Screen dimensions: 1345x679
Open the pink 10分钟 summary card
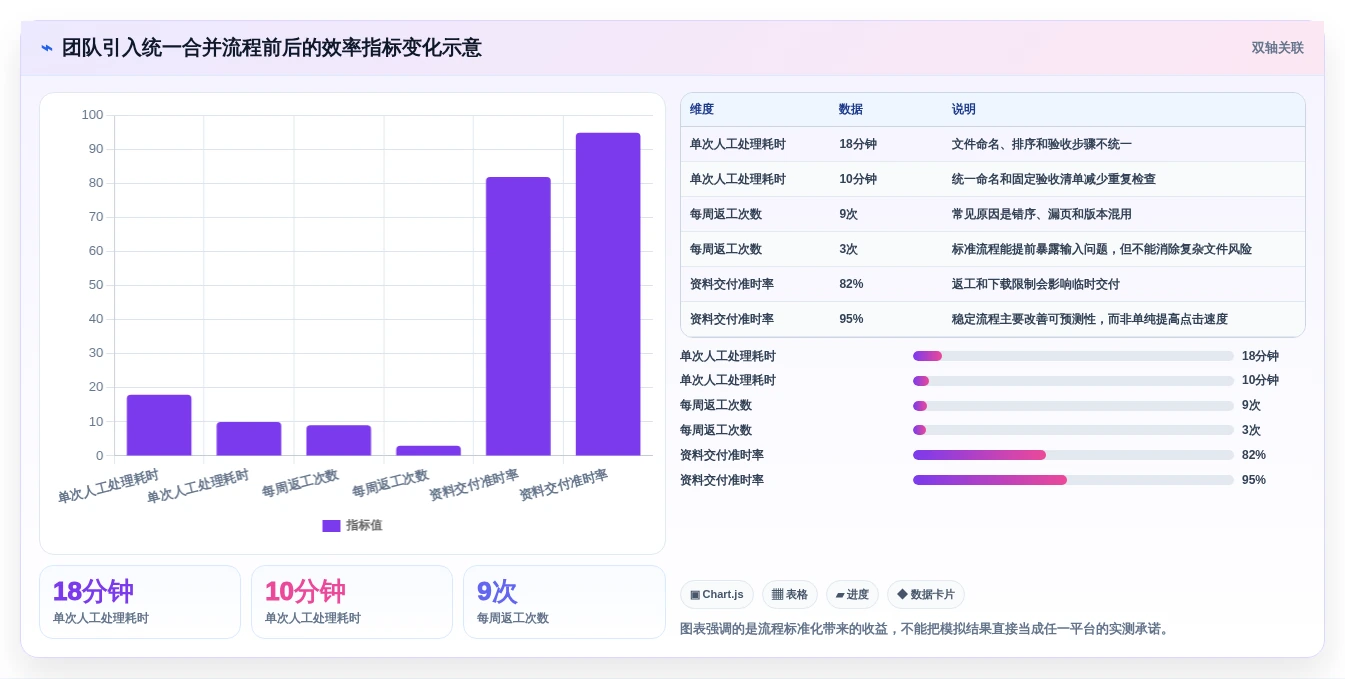click(x=352, y=602)
